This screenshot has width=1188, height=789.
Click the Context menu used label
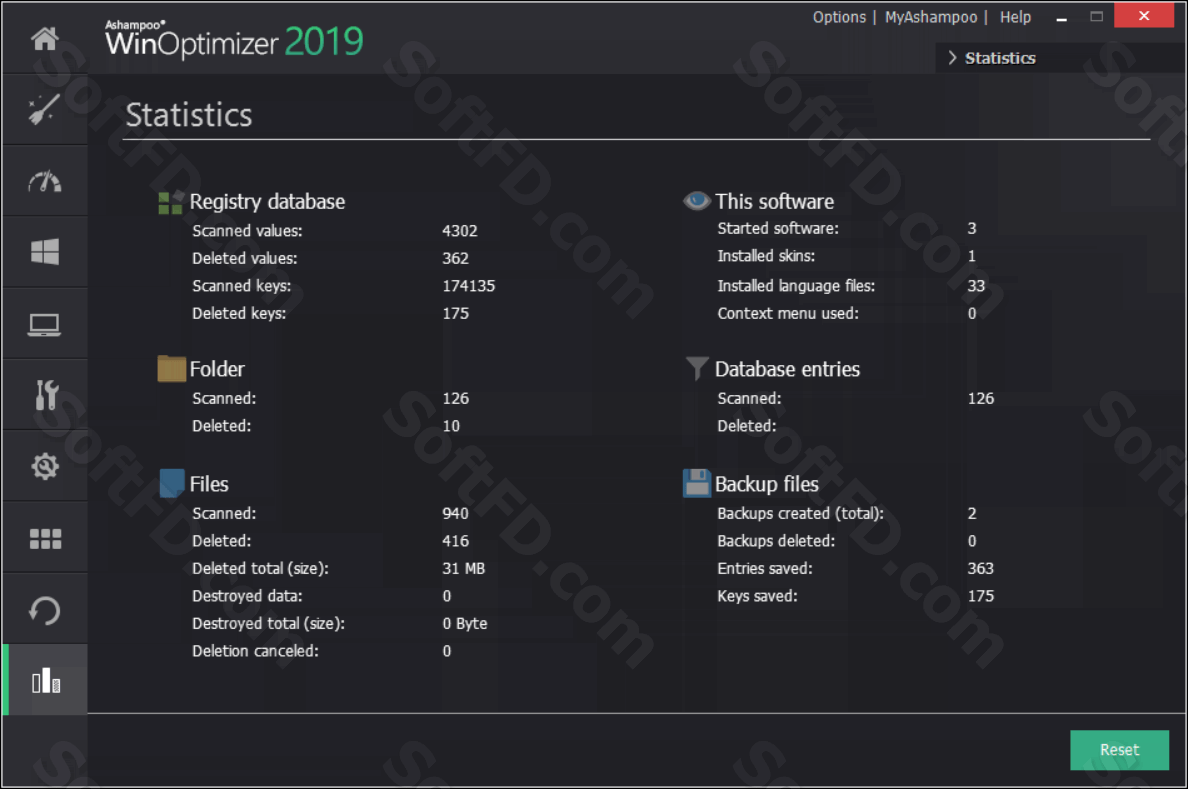787,313
